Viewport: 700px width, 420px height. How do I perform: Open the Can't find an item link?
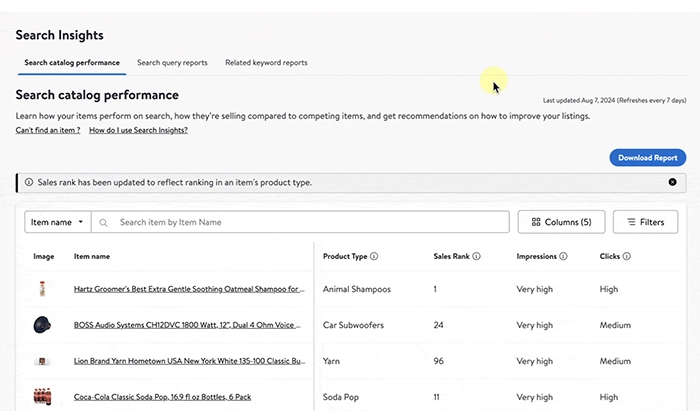pyautogui.click(x=47, y=131)
